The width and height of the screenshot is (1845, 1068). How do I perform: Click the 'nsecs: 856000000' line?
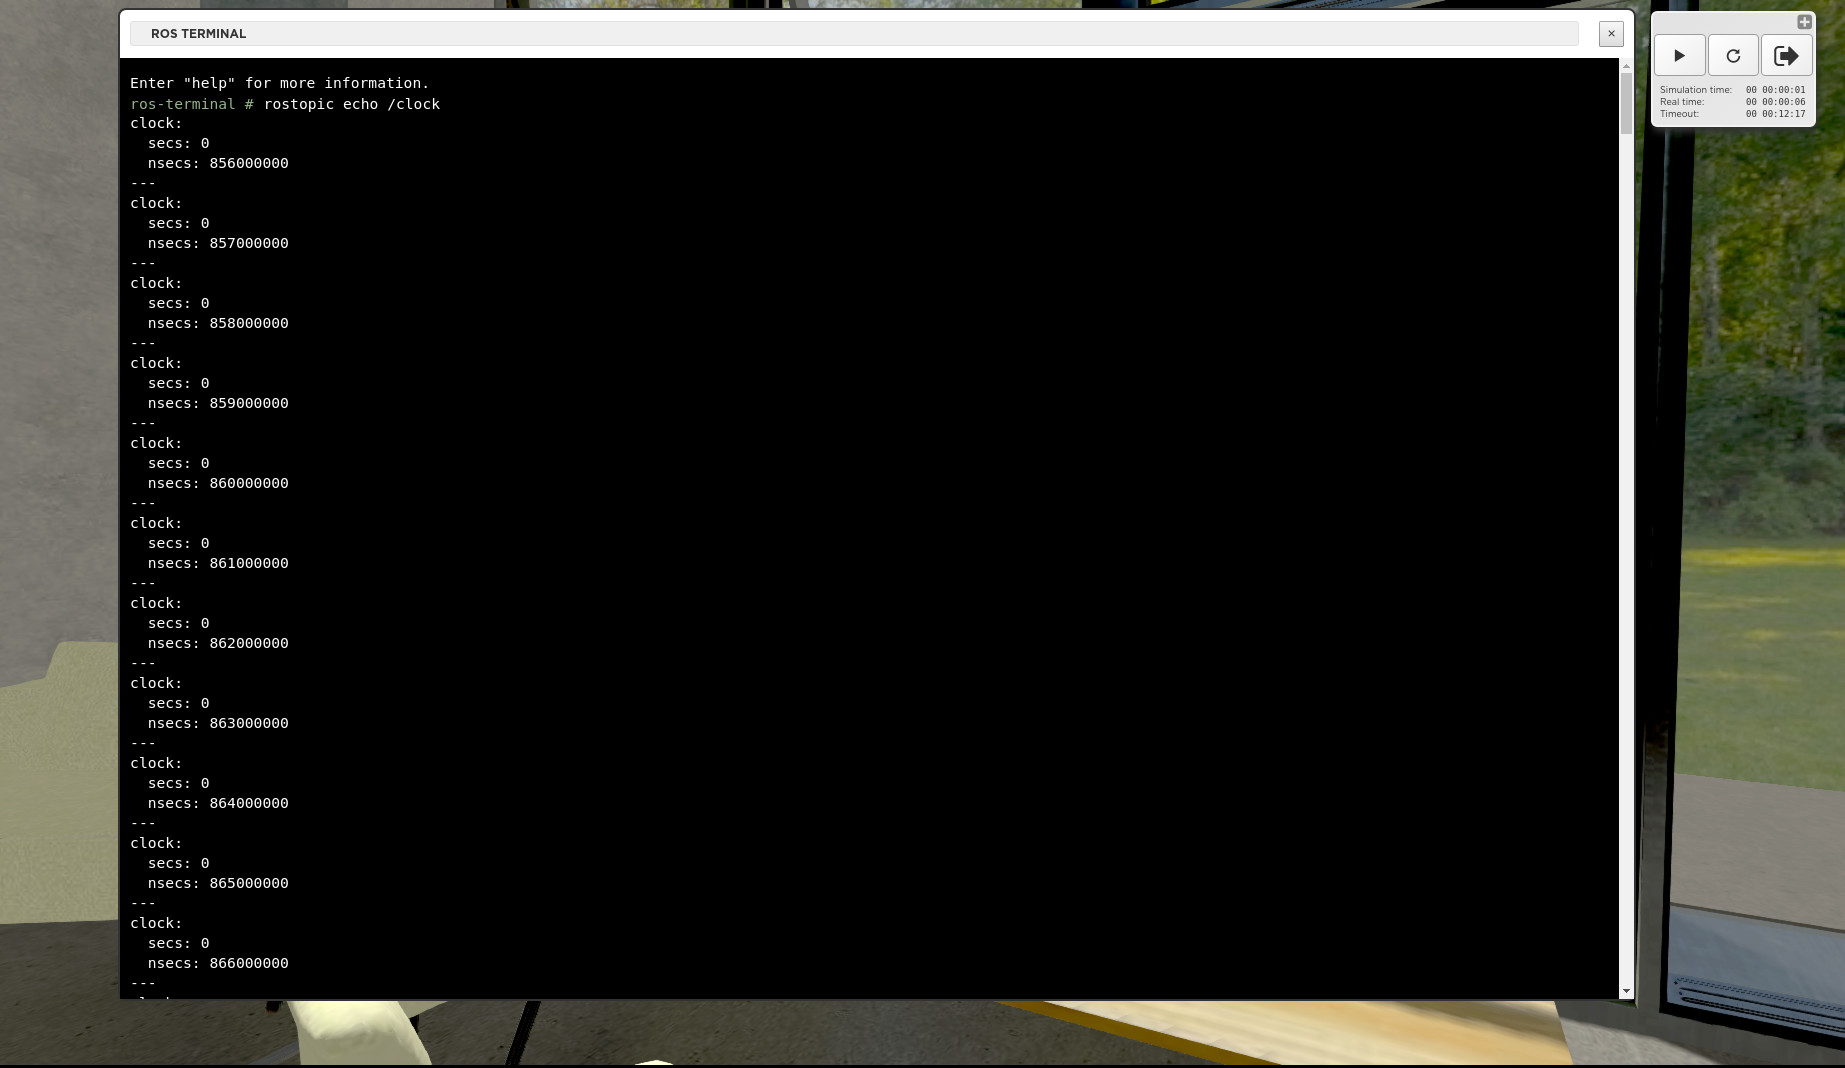point(218,164)
